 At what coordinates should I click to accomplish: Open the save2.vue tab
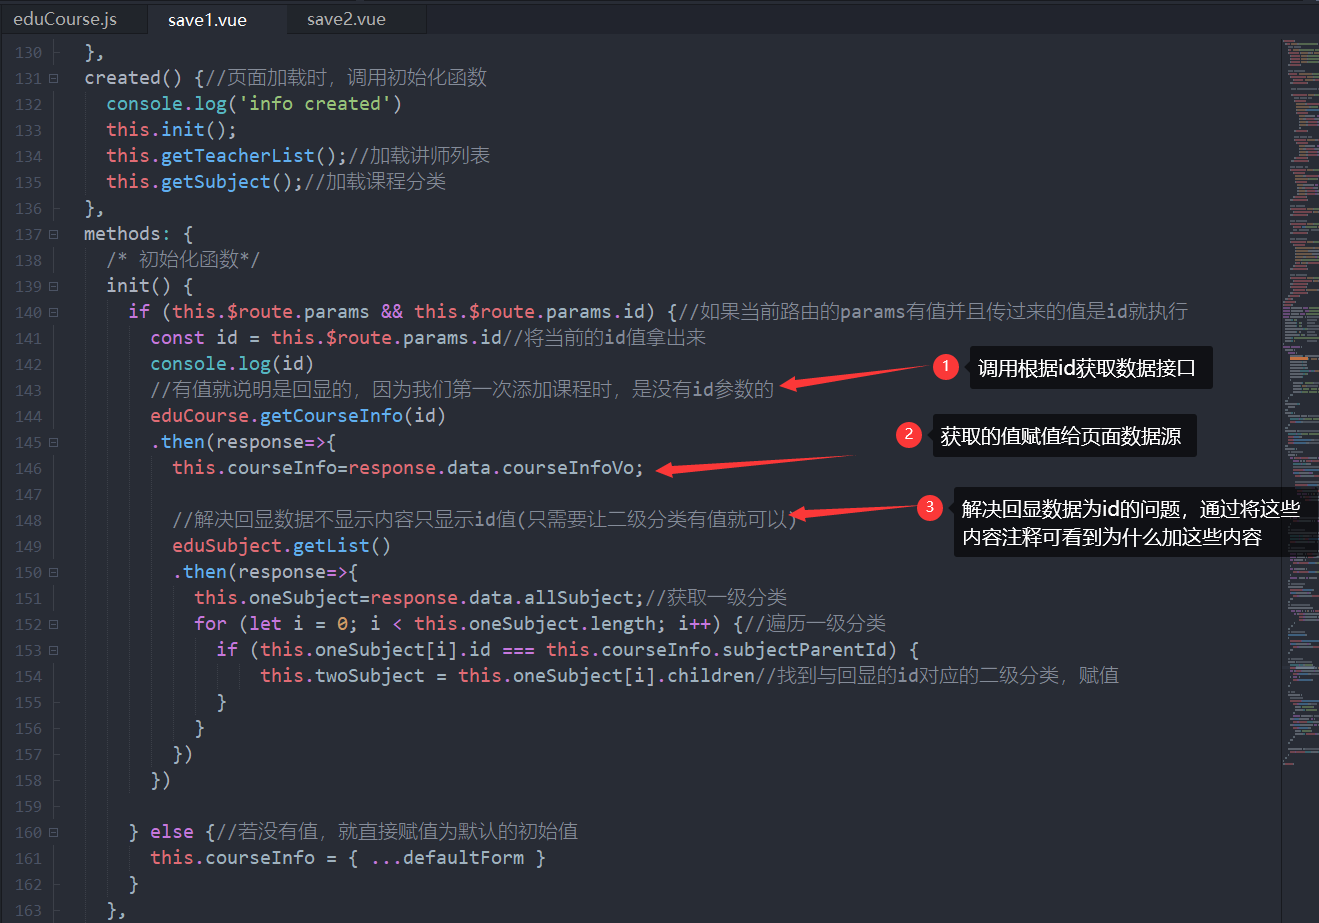(x=346, y=19)
